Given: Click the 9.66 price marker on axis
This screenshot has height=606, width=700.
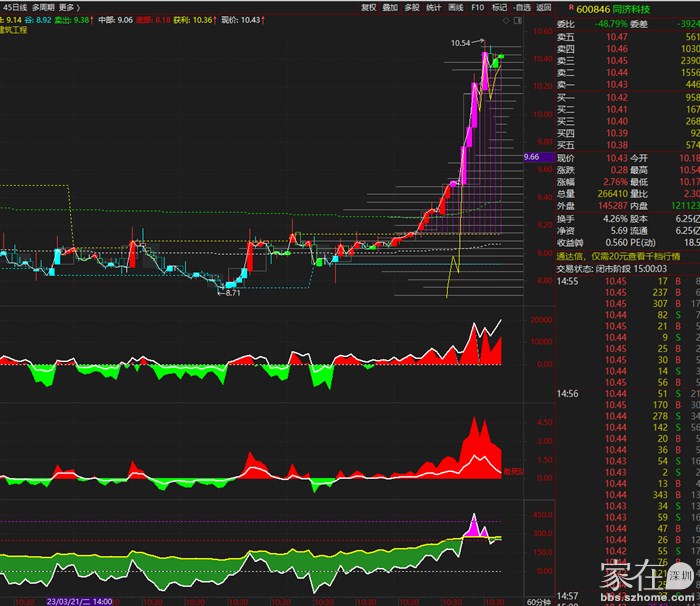Looking at the screenshot, I should click(532, 157).
